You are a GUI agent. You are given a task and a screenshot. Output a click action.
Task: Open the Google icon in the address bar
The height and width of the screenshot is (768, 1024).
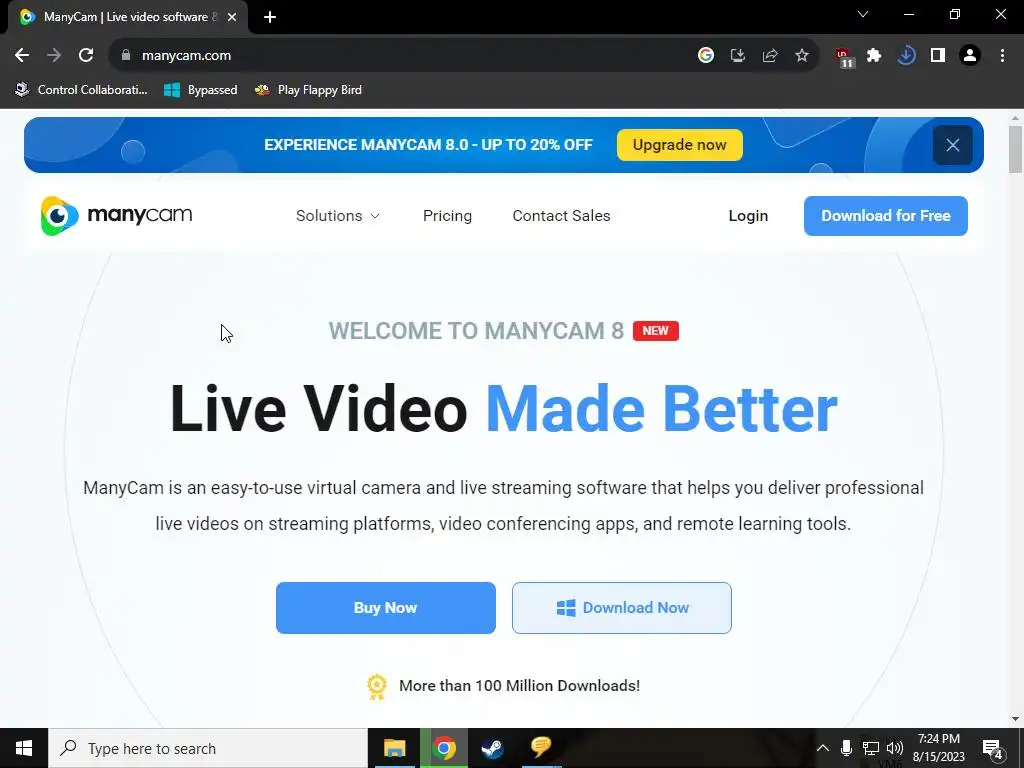pyautogui.click(x=706, y=56)
